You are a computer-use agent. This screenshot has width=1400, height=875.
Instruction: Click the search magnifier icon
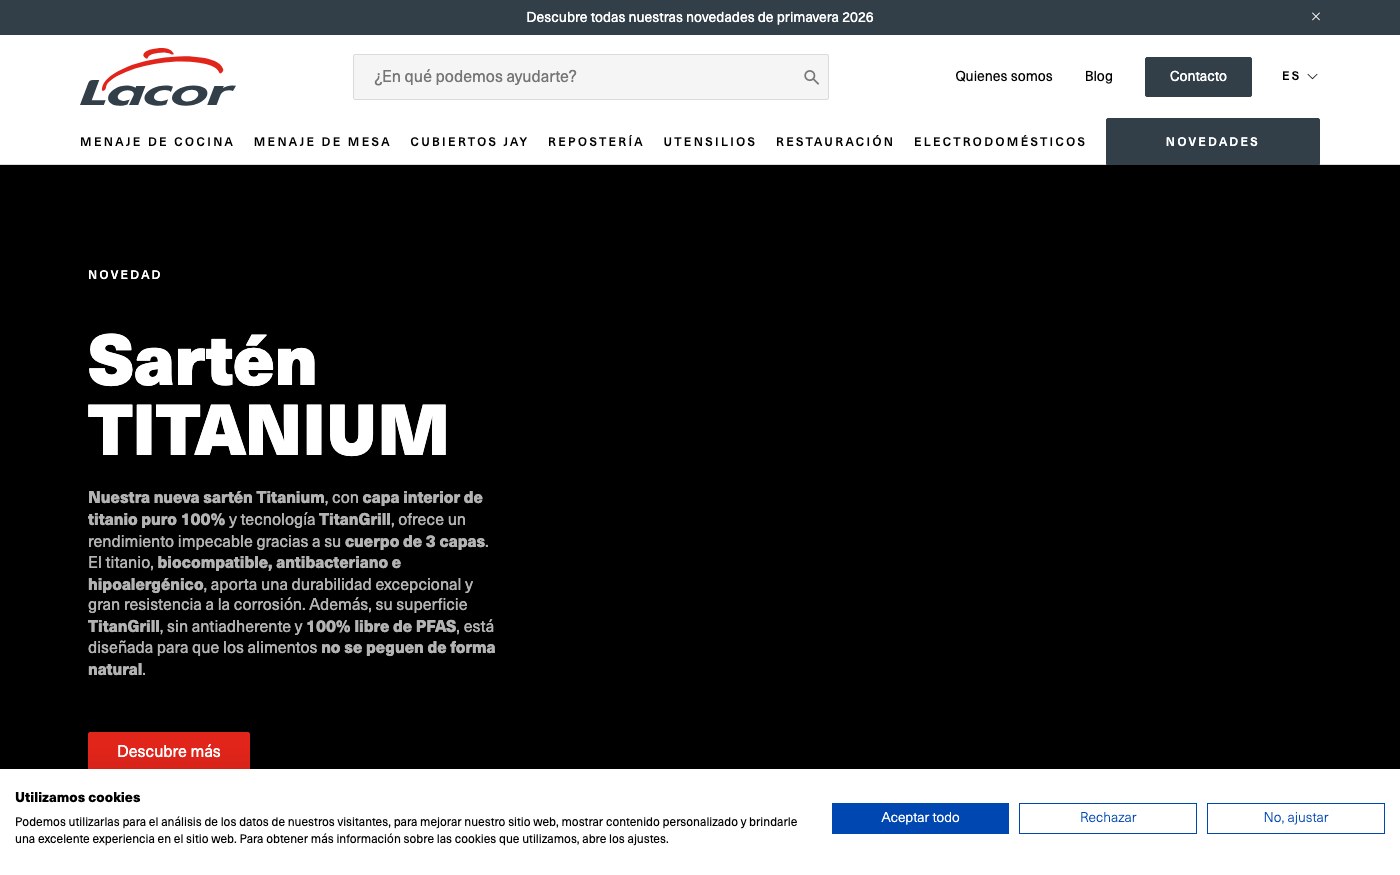tap(811, 77)
